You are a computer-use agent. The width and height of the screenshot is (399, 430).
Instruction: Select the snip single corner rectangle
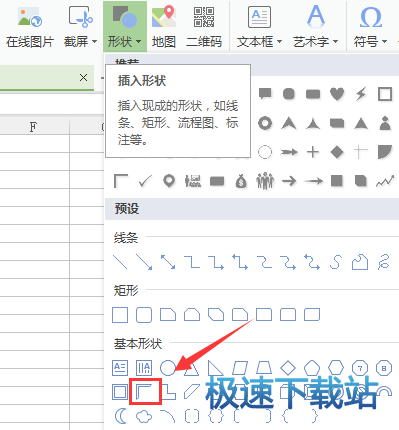coord(168,315)
